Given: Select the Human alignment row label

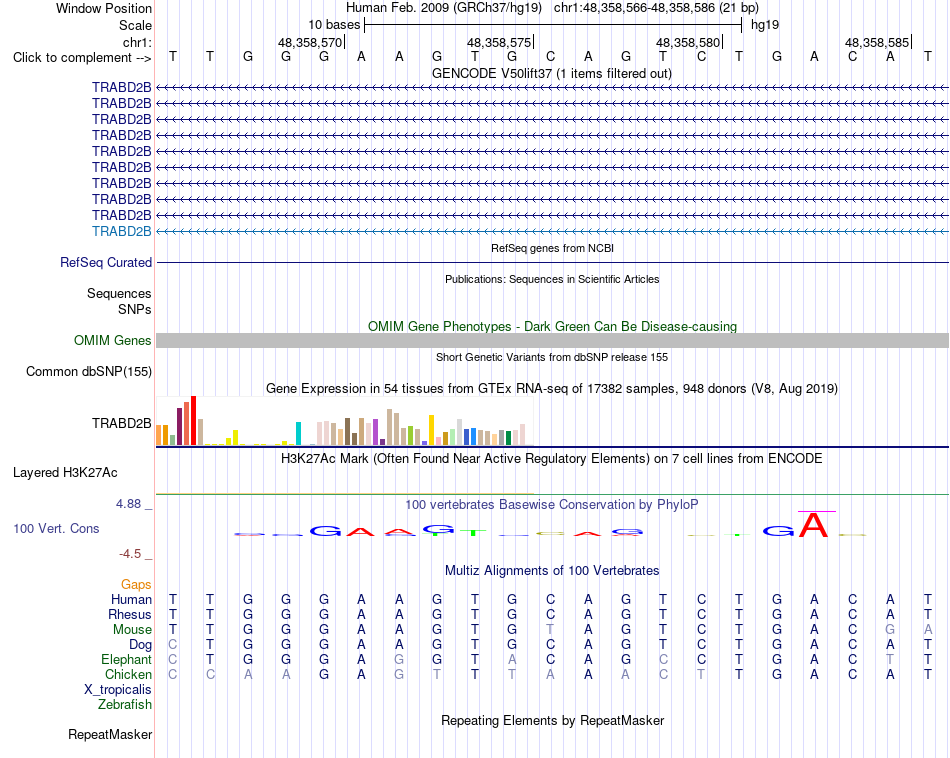Looking at the screenshot, I should pos(131,600).
